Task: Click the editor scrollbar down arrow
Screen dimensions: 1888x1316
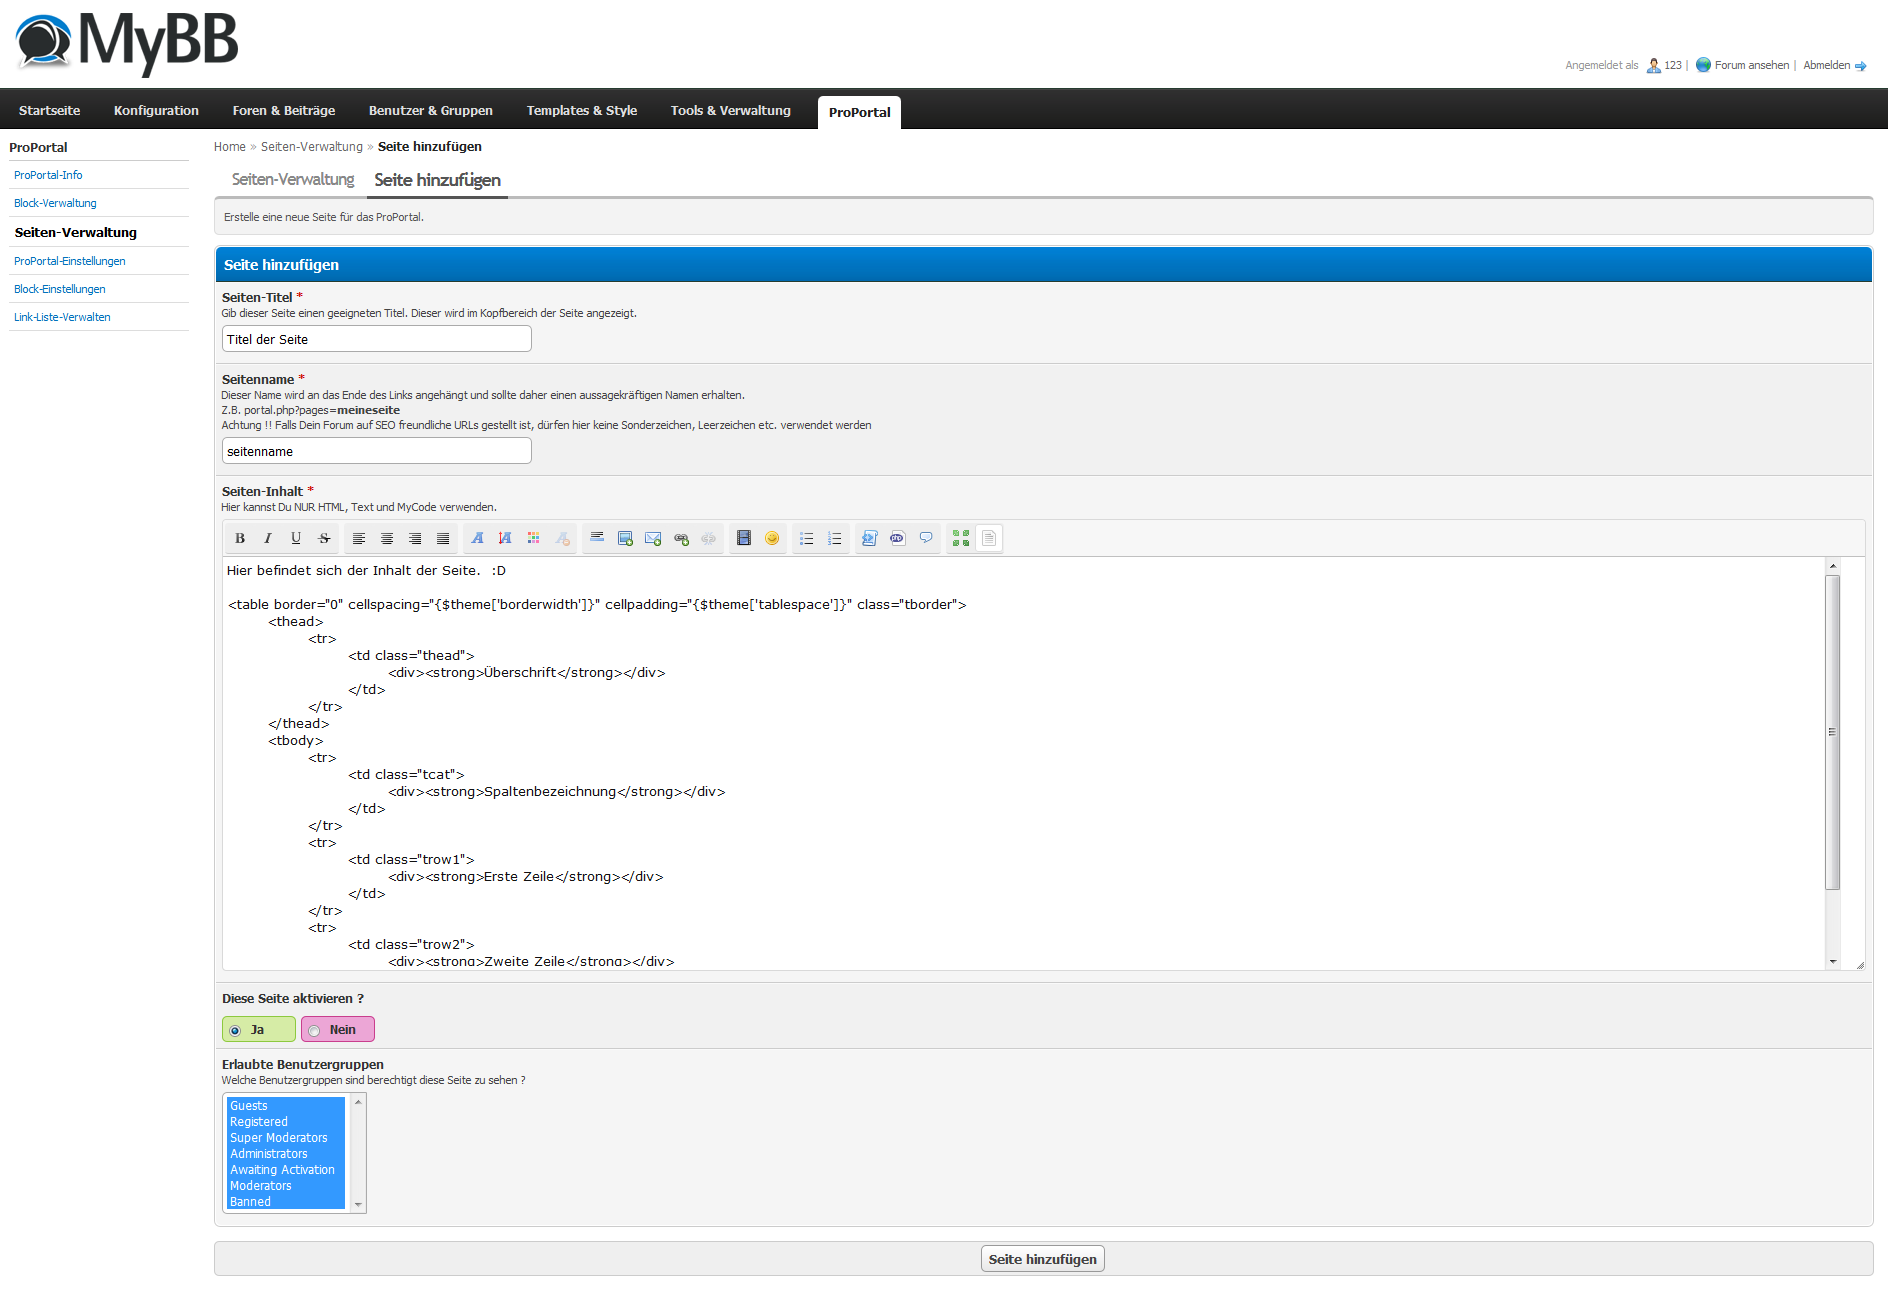Action: pyautogui.click(x=1833, y=961)
